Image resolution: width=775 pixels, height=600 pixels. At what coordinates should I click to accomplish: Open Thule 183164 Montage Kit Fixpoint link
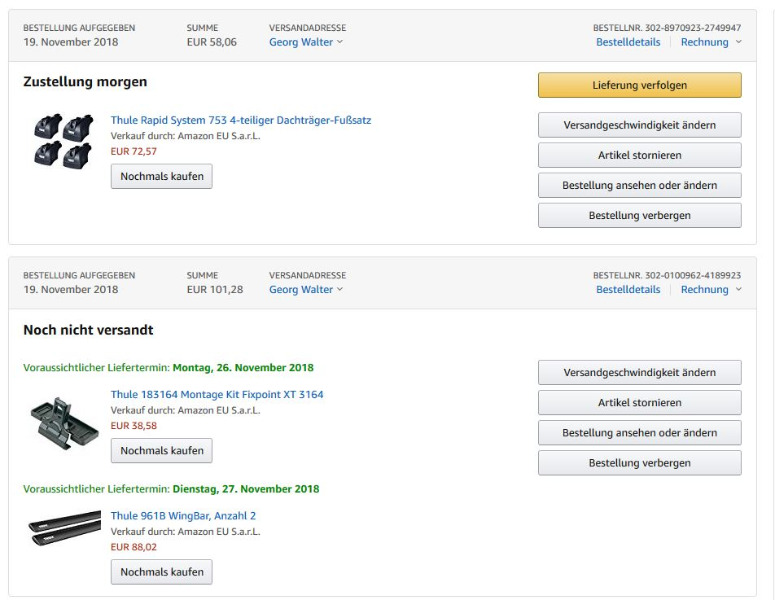(x=217, y=394)
